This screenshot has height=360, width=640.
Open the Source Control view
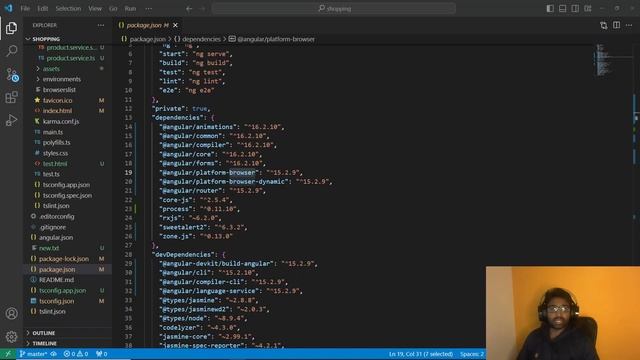(11, 74)
